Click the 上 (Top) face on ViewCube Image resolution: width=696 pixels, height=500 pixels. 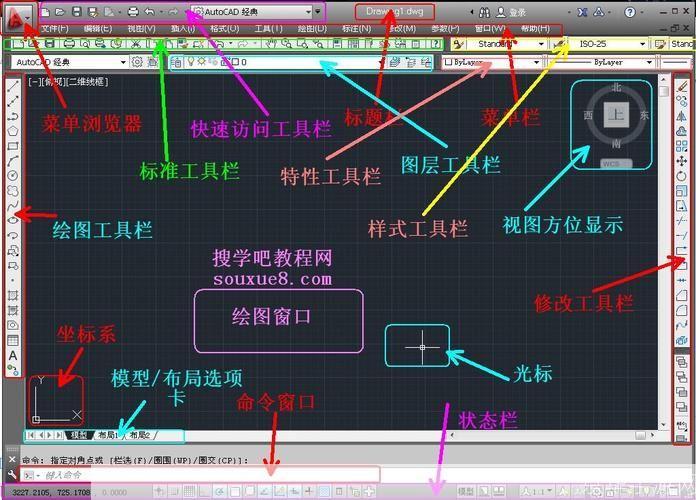(616, 115)
